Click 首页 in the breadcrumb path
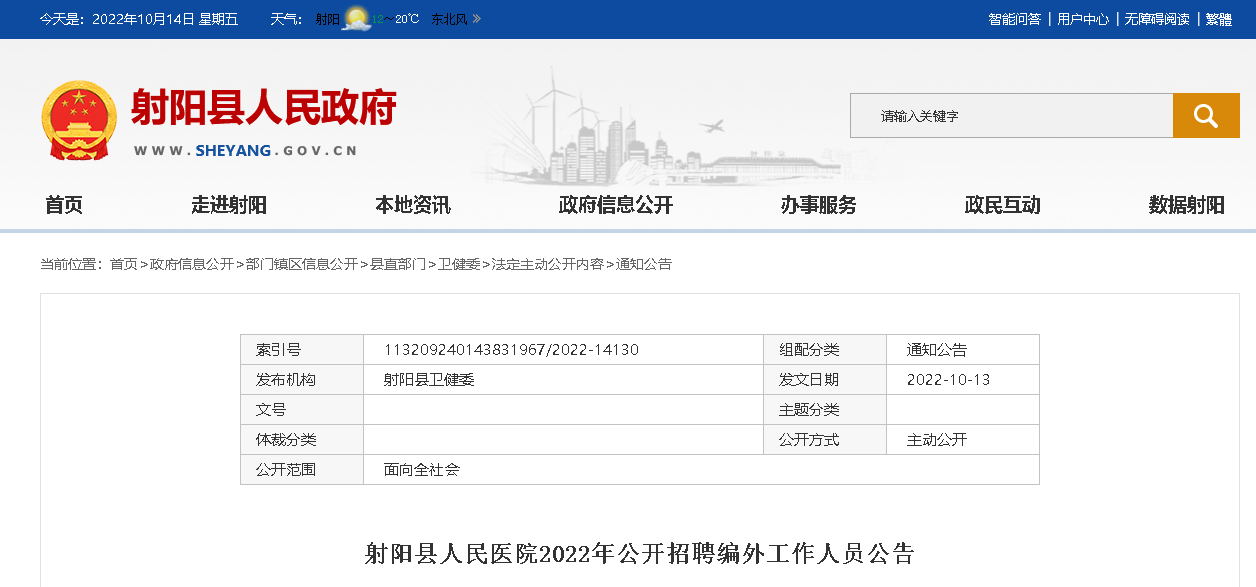 (124, 264)
